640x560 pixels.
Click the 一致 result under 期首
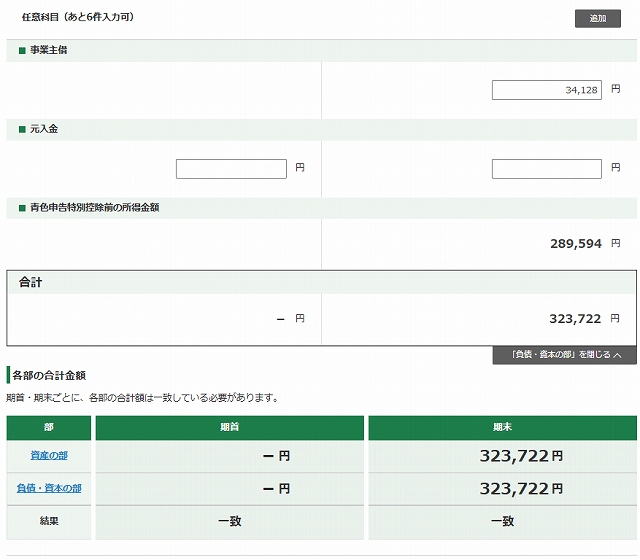[x=229, y=521]
